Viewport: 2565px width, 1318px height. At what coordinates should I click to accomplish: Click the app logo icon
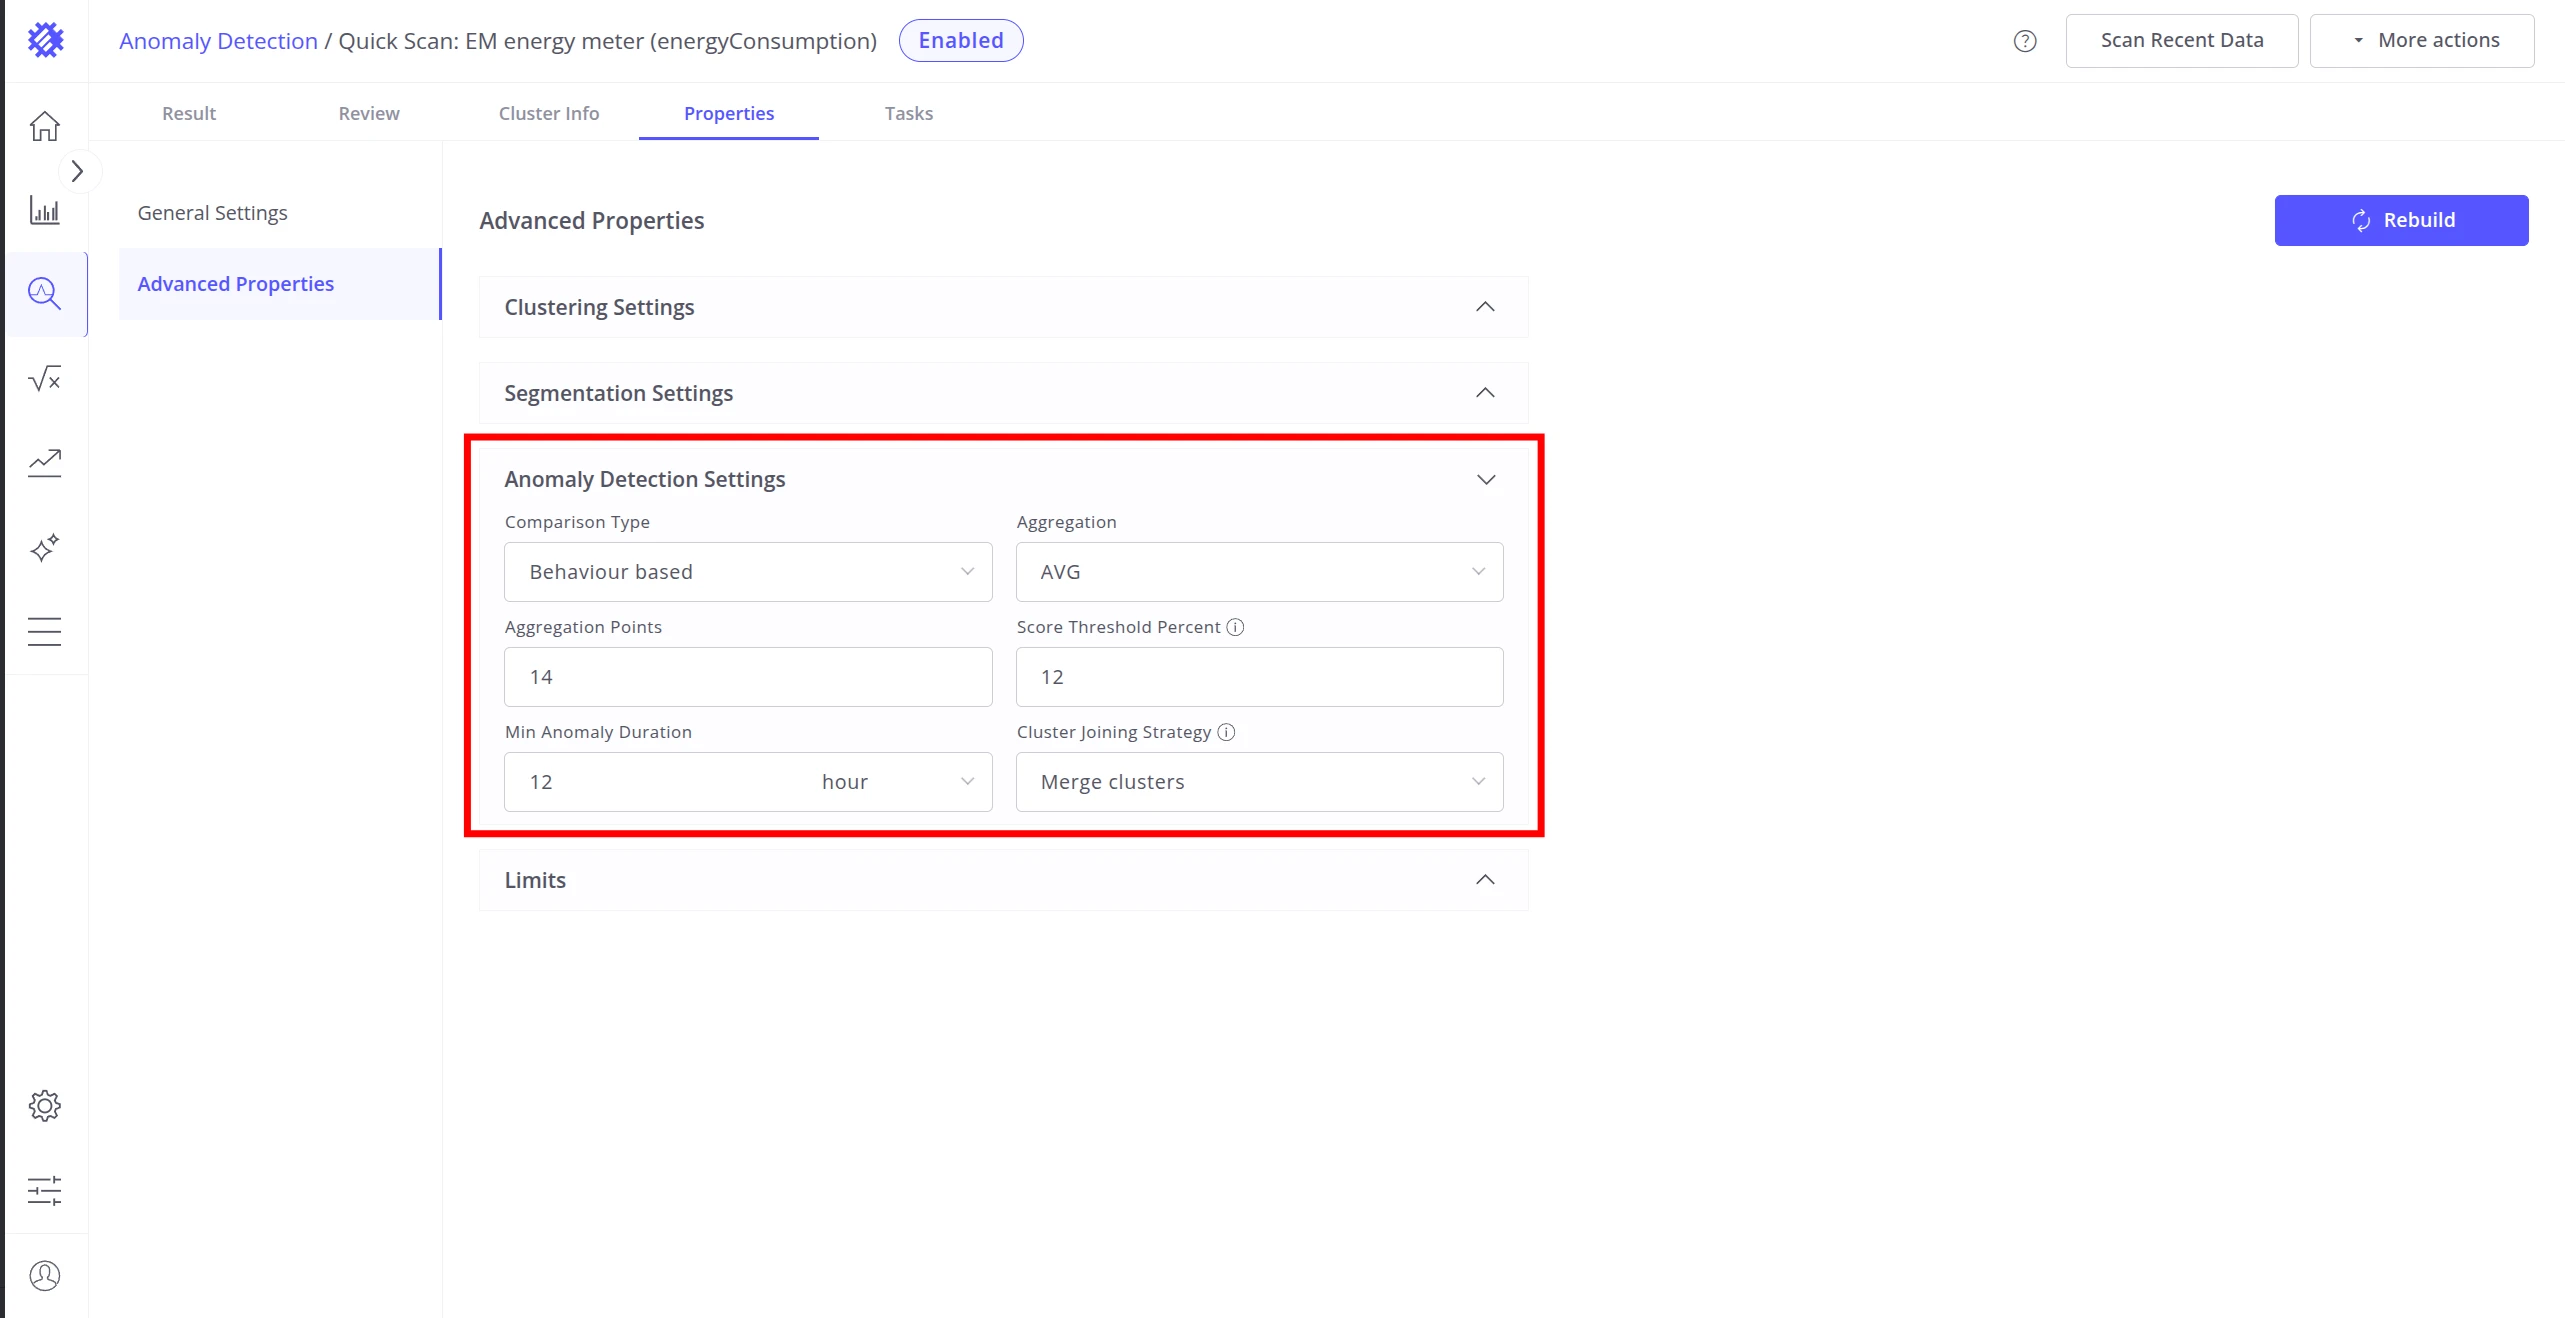(x=45, y=40)
